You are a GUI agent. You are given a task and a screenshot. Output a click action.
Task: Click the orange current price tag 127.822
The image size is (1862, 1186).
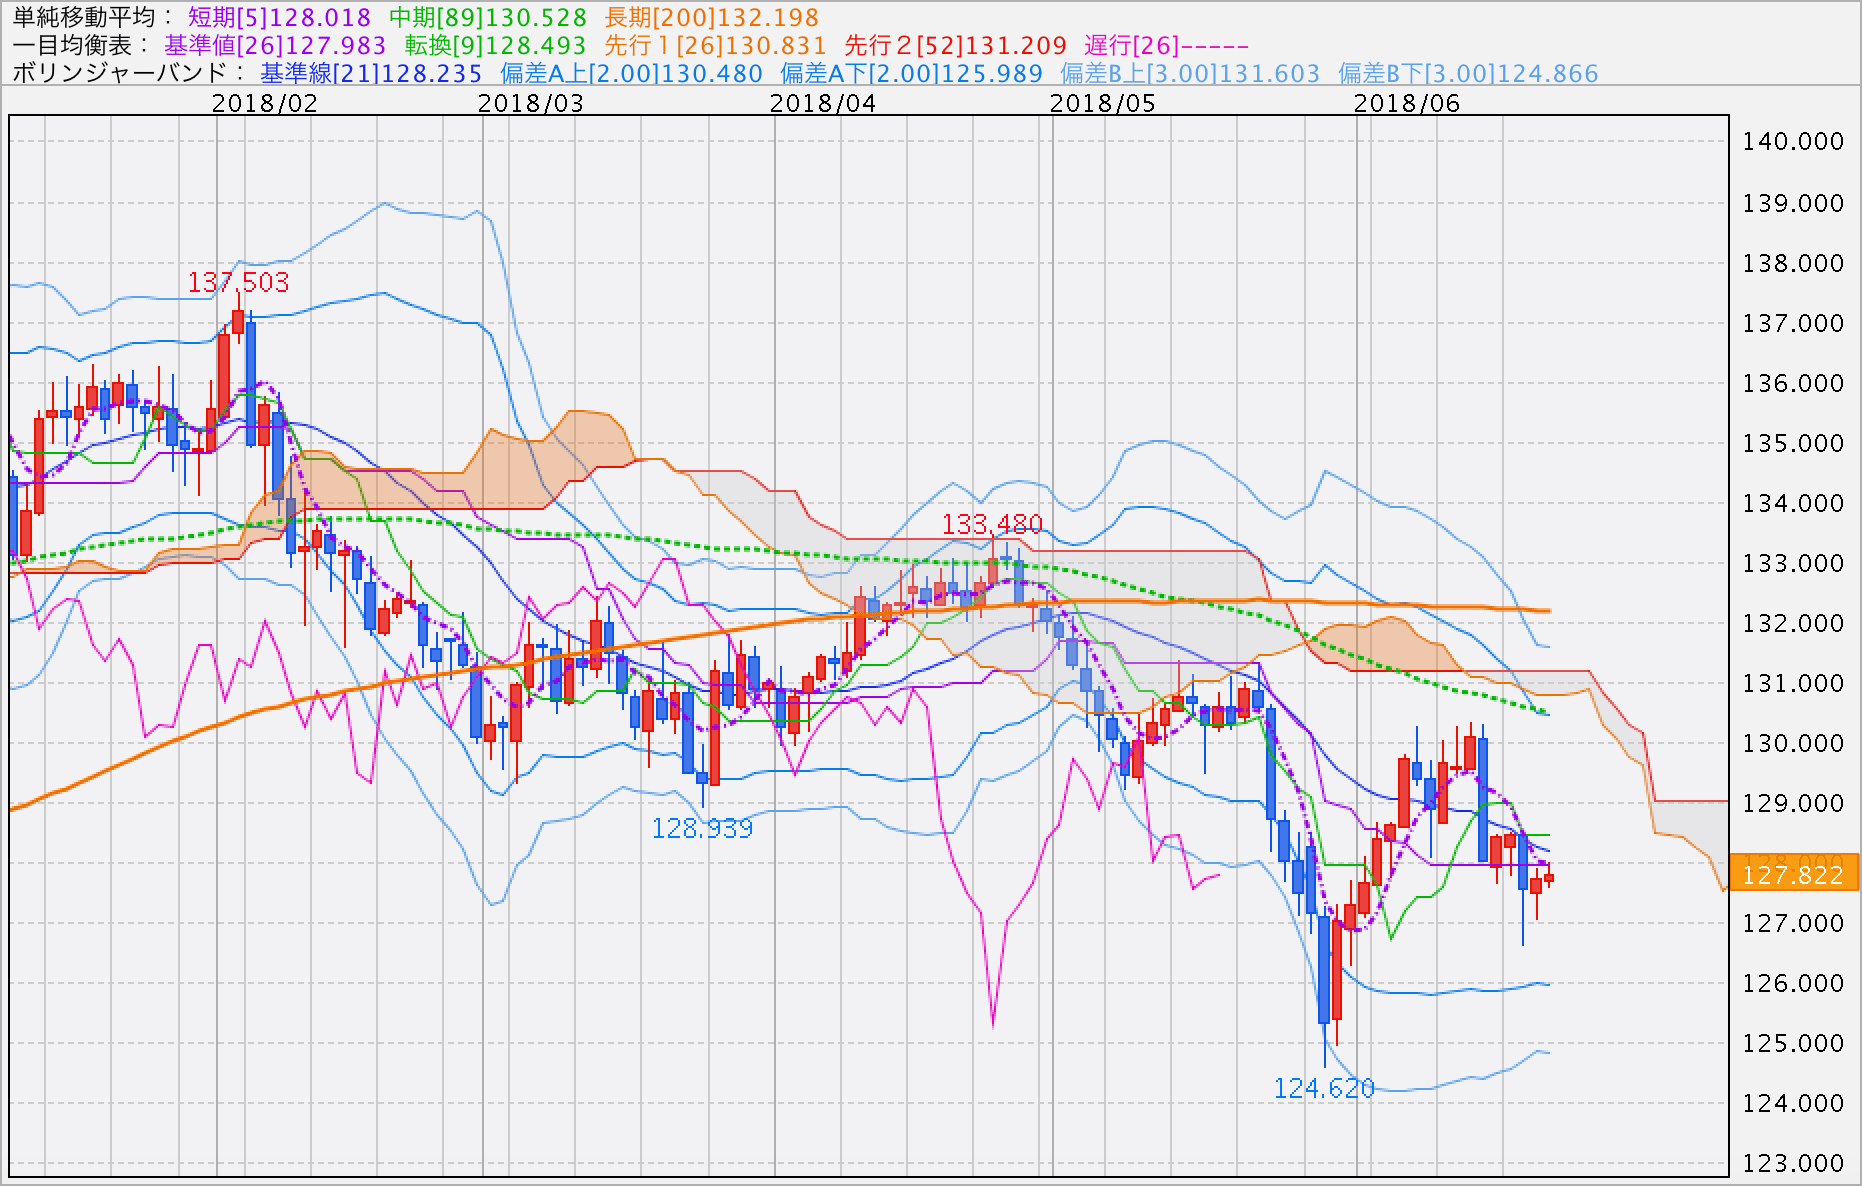click(1793, 874)
